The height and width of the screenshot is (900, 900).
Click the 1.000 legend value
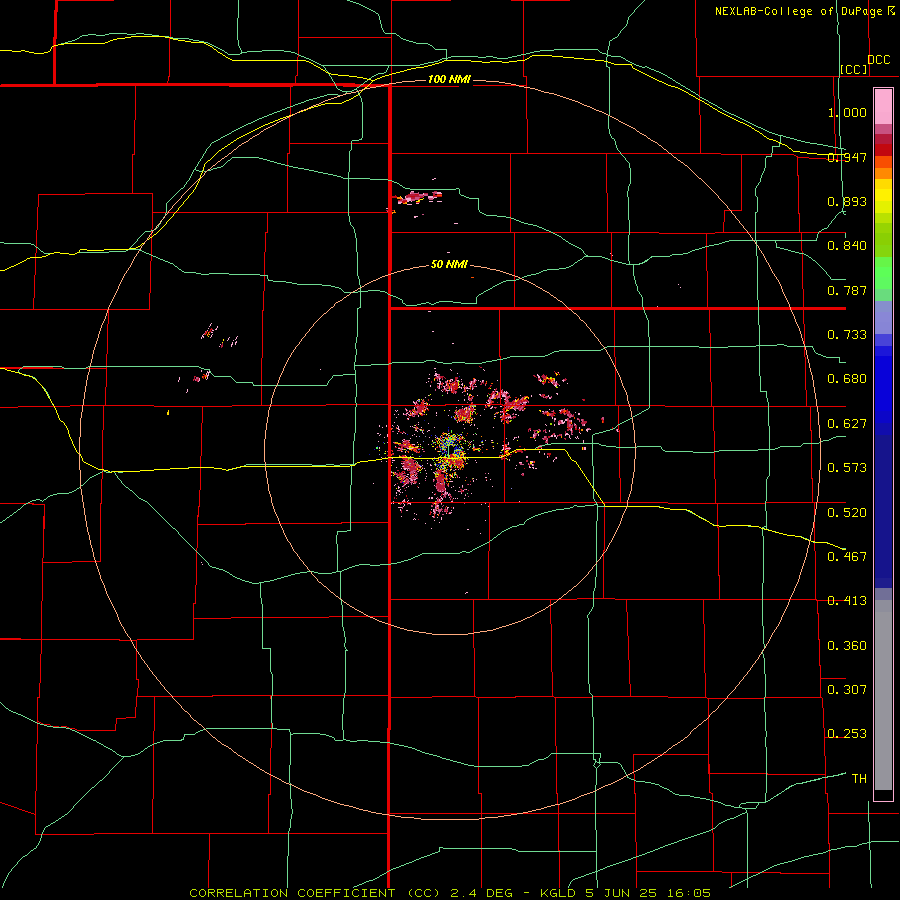coord(847,112)
